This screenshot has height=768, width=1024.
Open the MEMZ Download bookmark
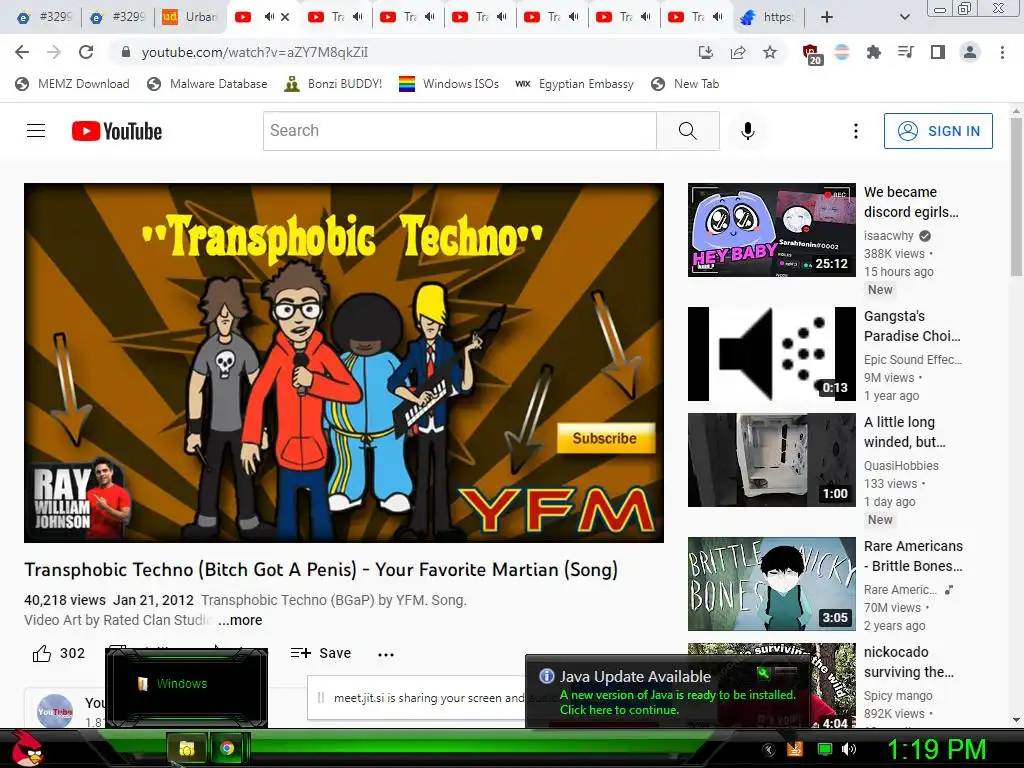point(72,84)
